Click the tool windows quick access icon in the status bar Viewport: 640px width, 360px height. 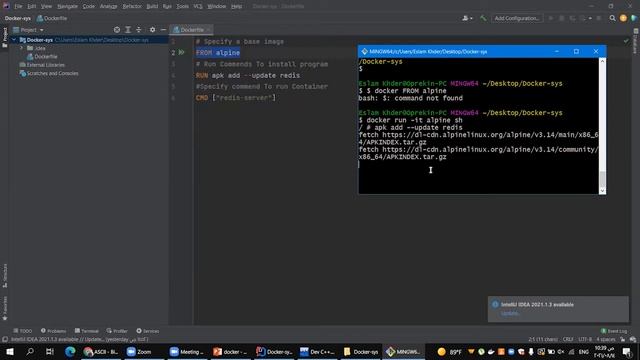point(5,339)
